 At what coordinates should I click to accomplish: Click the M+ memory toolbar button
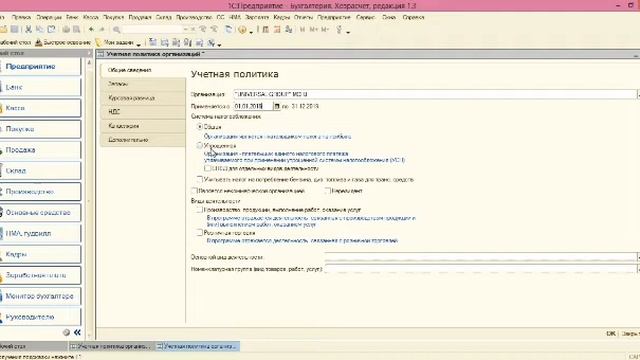[313, 29]
